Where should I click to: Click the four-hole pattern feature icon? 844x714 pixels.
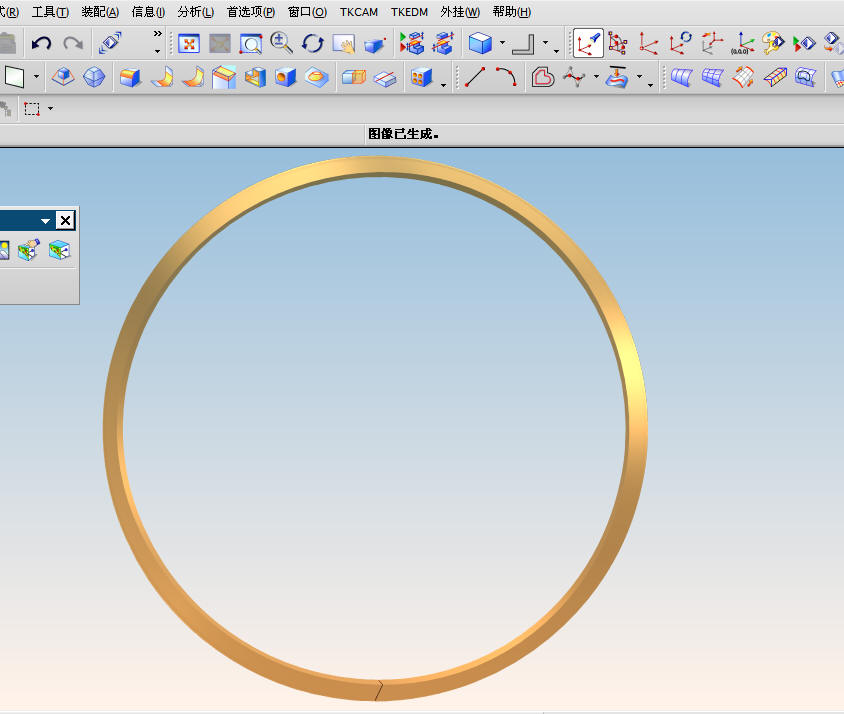click(x=421, y=77)
